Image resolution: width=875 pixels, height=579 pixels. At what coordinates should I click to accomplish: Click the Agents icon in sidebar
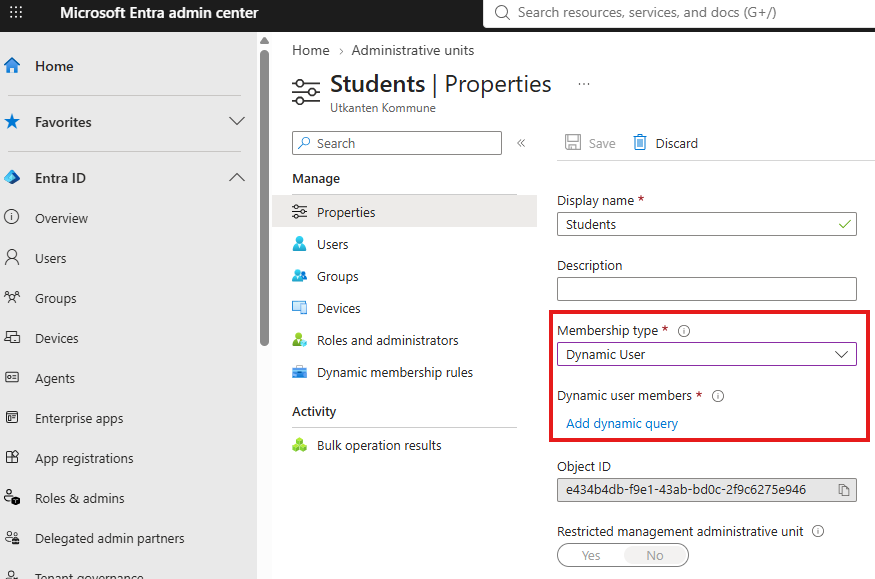tap(12, 378)
